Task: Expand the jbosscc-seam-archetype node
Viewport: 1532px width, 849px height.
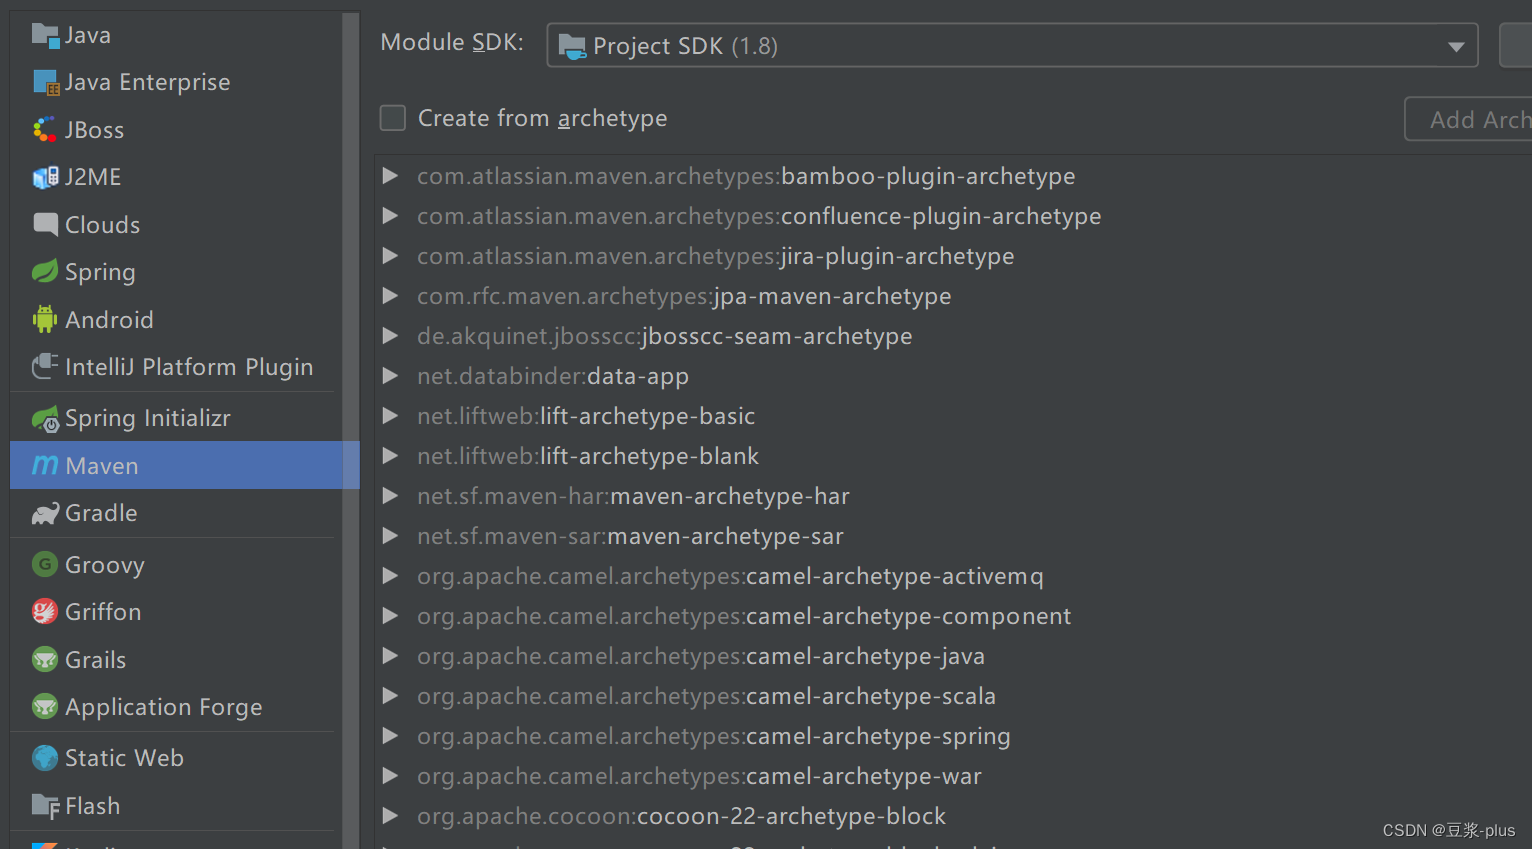Action: coord(391,336)
